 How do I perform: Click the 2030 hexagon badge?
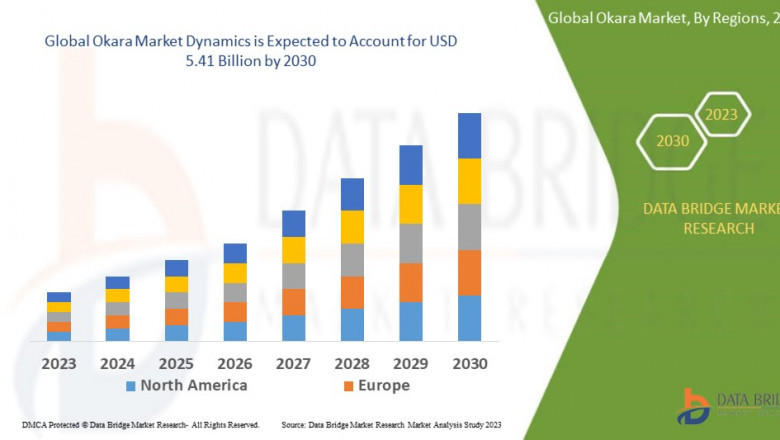point(672,142)
